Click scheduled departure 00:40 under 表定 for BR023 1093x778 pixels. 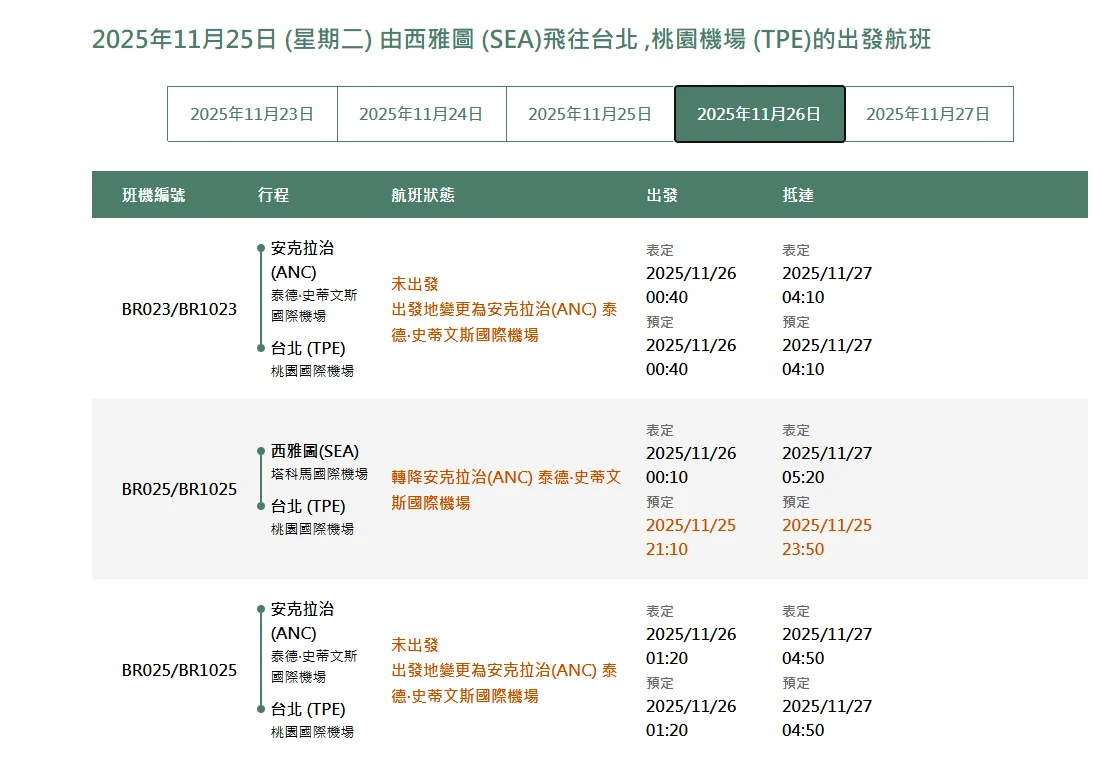click(x=667, y=297)
